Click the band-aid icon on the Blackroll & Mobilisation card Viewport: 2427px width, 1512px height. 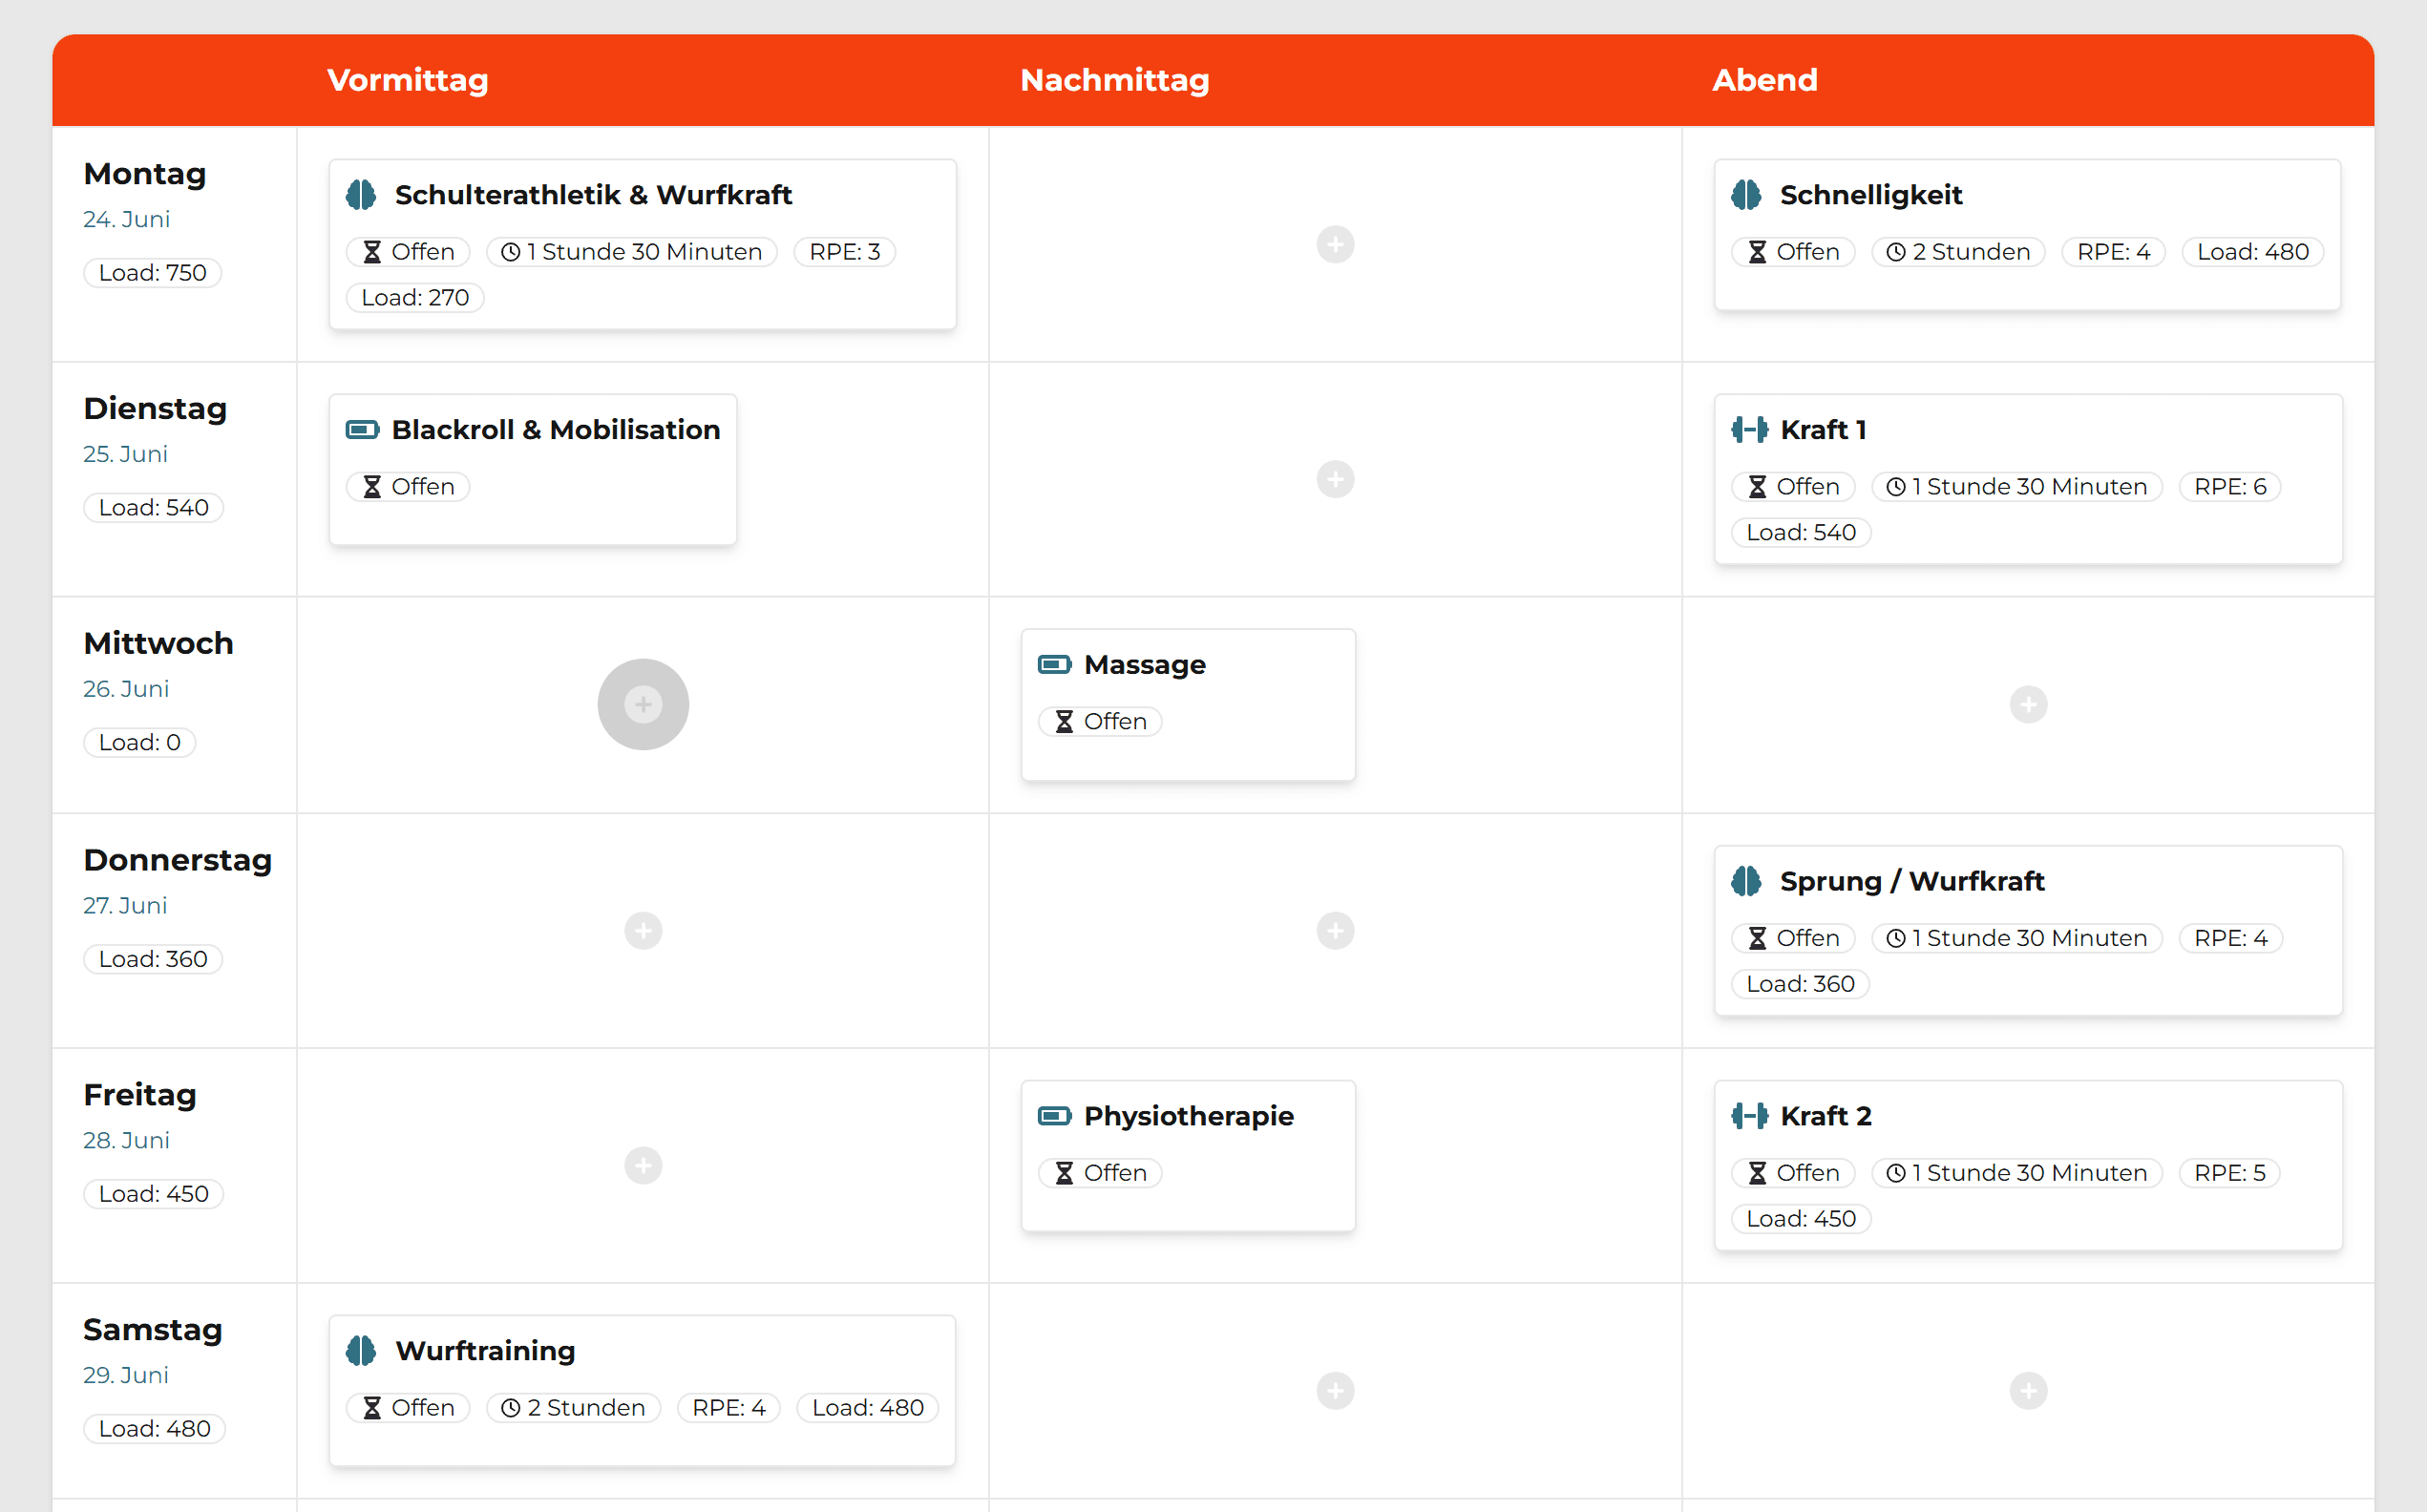362,429
